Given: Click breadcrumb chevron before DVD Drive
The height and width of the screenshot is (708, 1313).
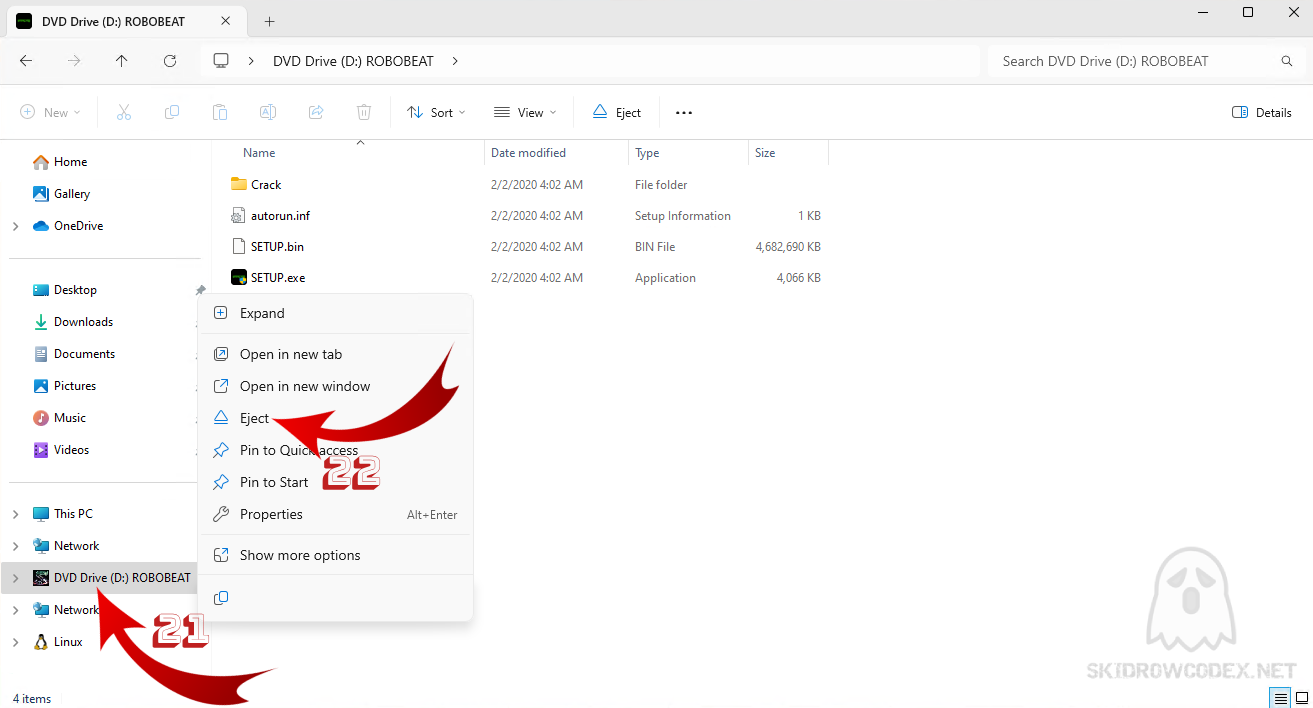Looking at the screenshot, I should click(x=252, y=61).
